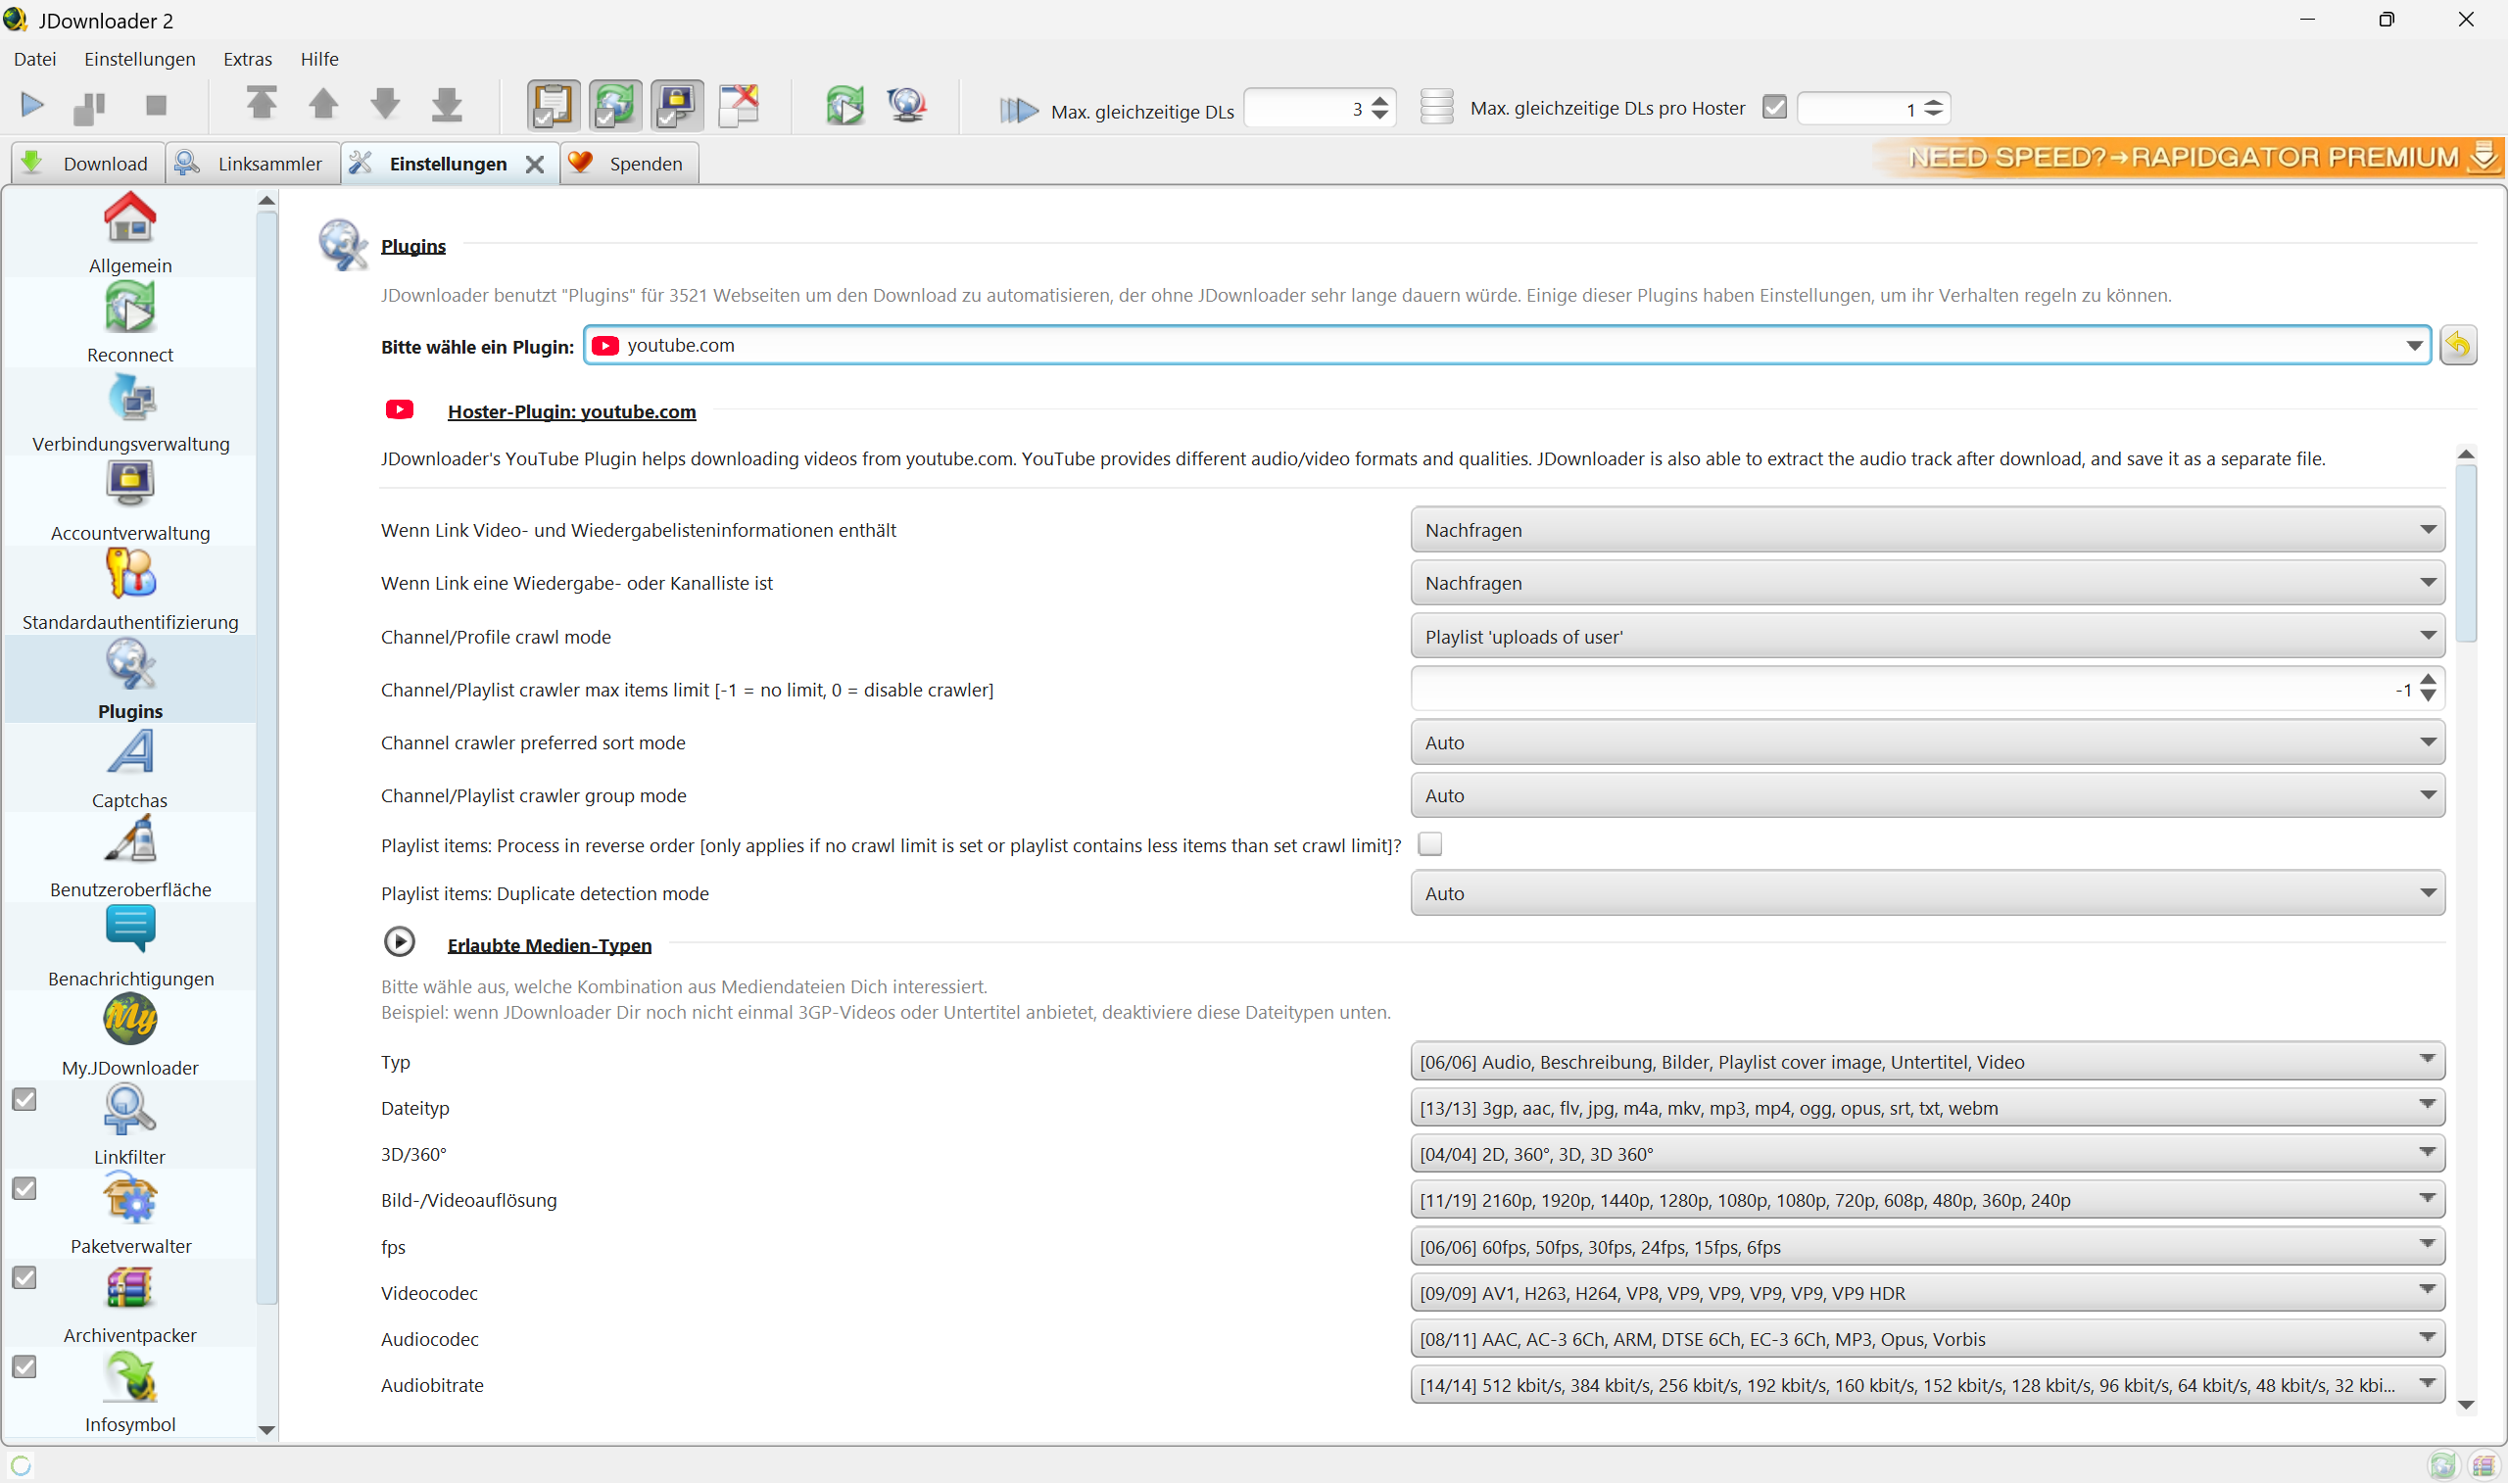Screen dimensions: 2508x1484
Task: Open Benachrichtigungen settings in the sidebar
Action: 130,946
